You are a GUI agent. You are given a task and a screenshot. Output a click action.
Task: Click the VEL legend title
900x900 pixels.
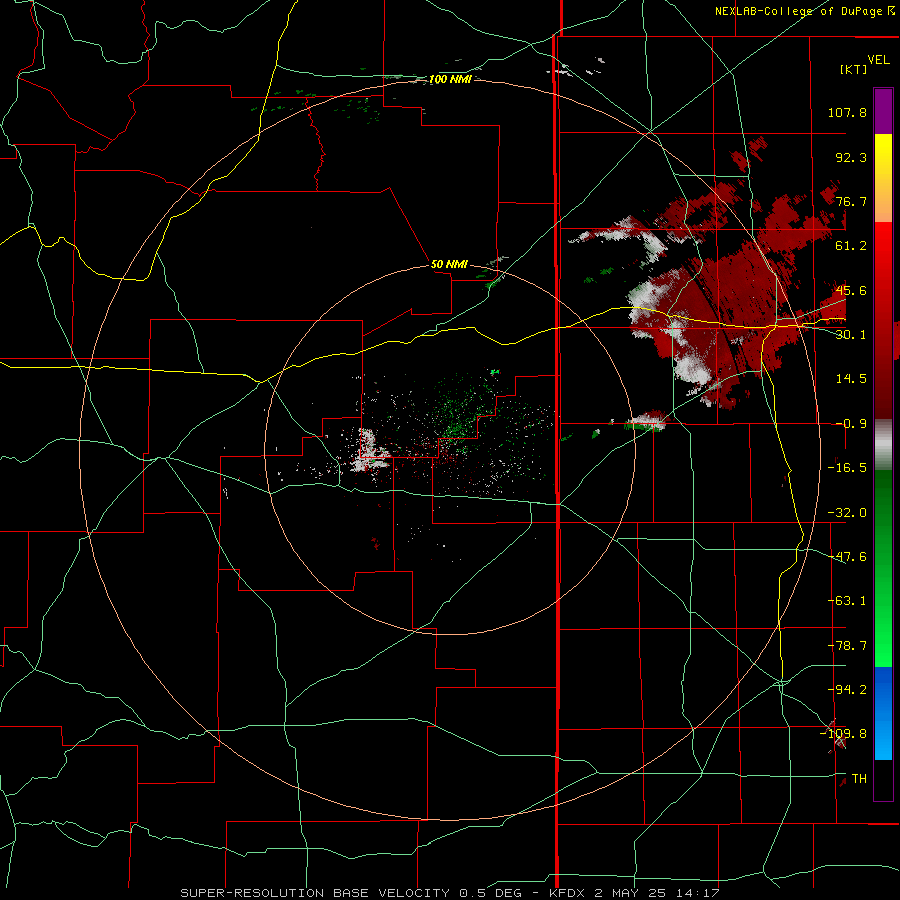point(878,59)
